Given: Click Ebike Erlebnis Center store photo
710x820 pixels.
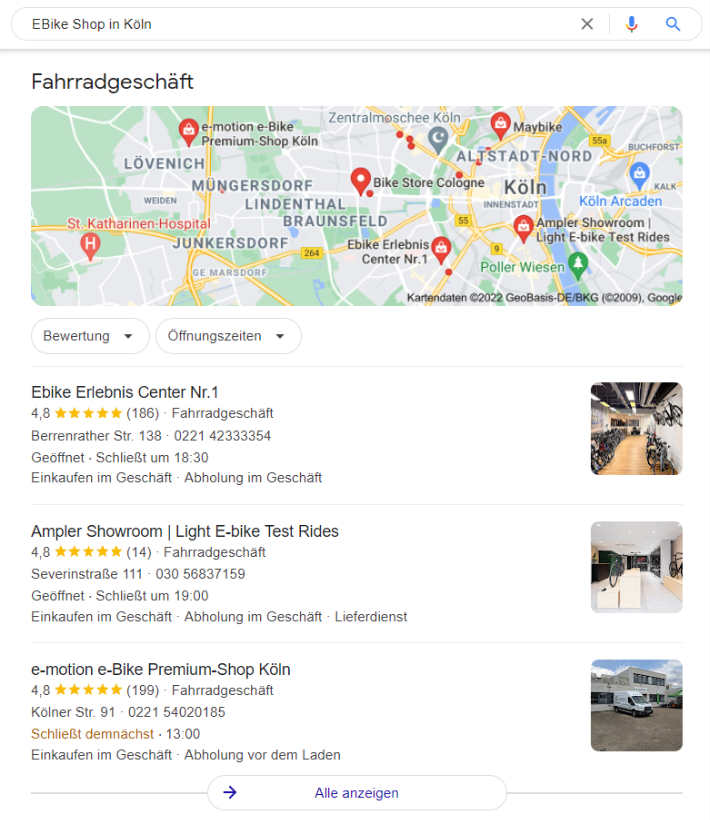Looking at the screenshot, I should click(636, 428).
